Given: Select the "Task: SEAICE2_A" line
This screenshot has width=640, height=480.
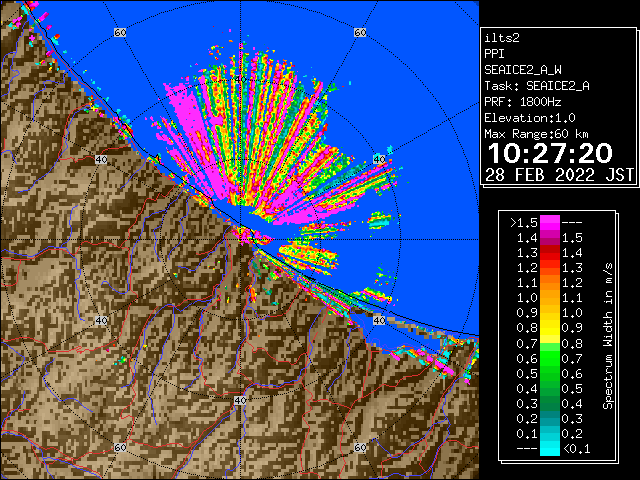Looking at the screenshot, I should 537,86.
